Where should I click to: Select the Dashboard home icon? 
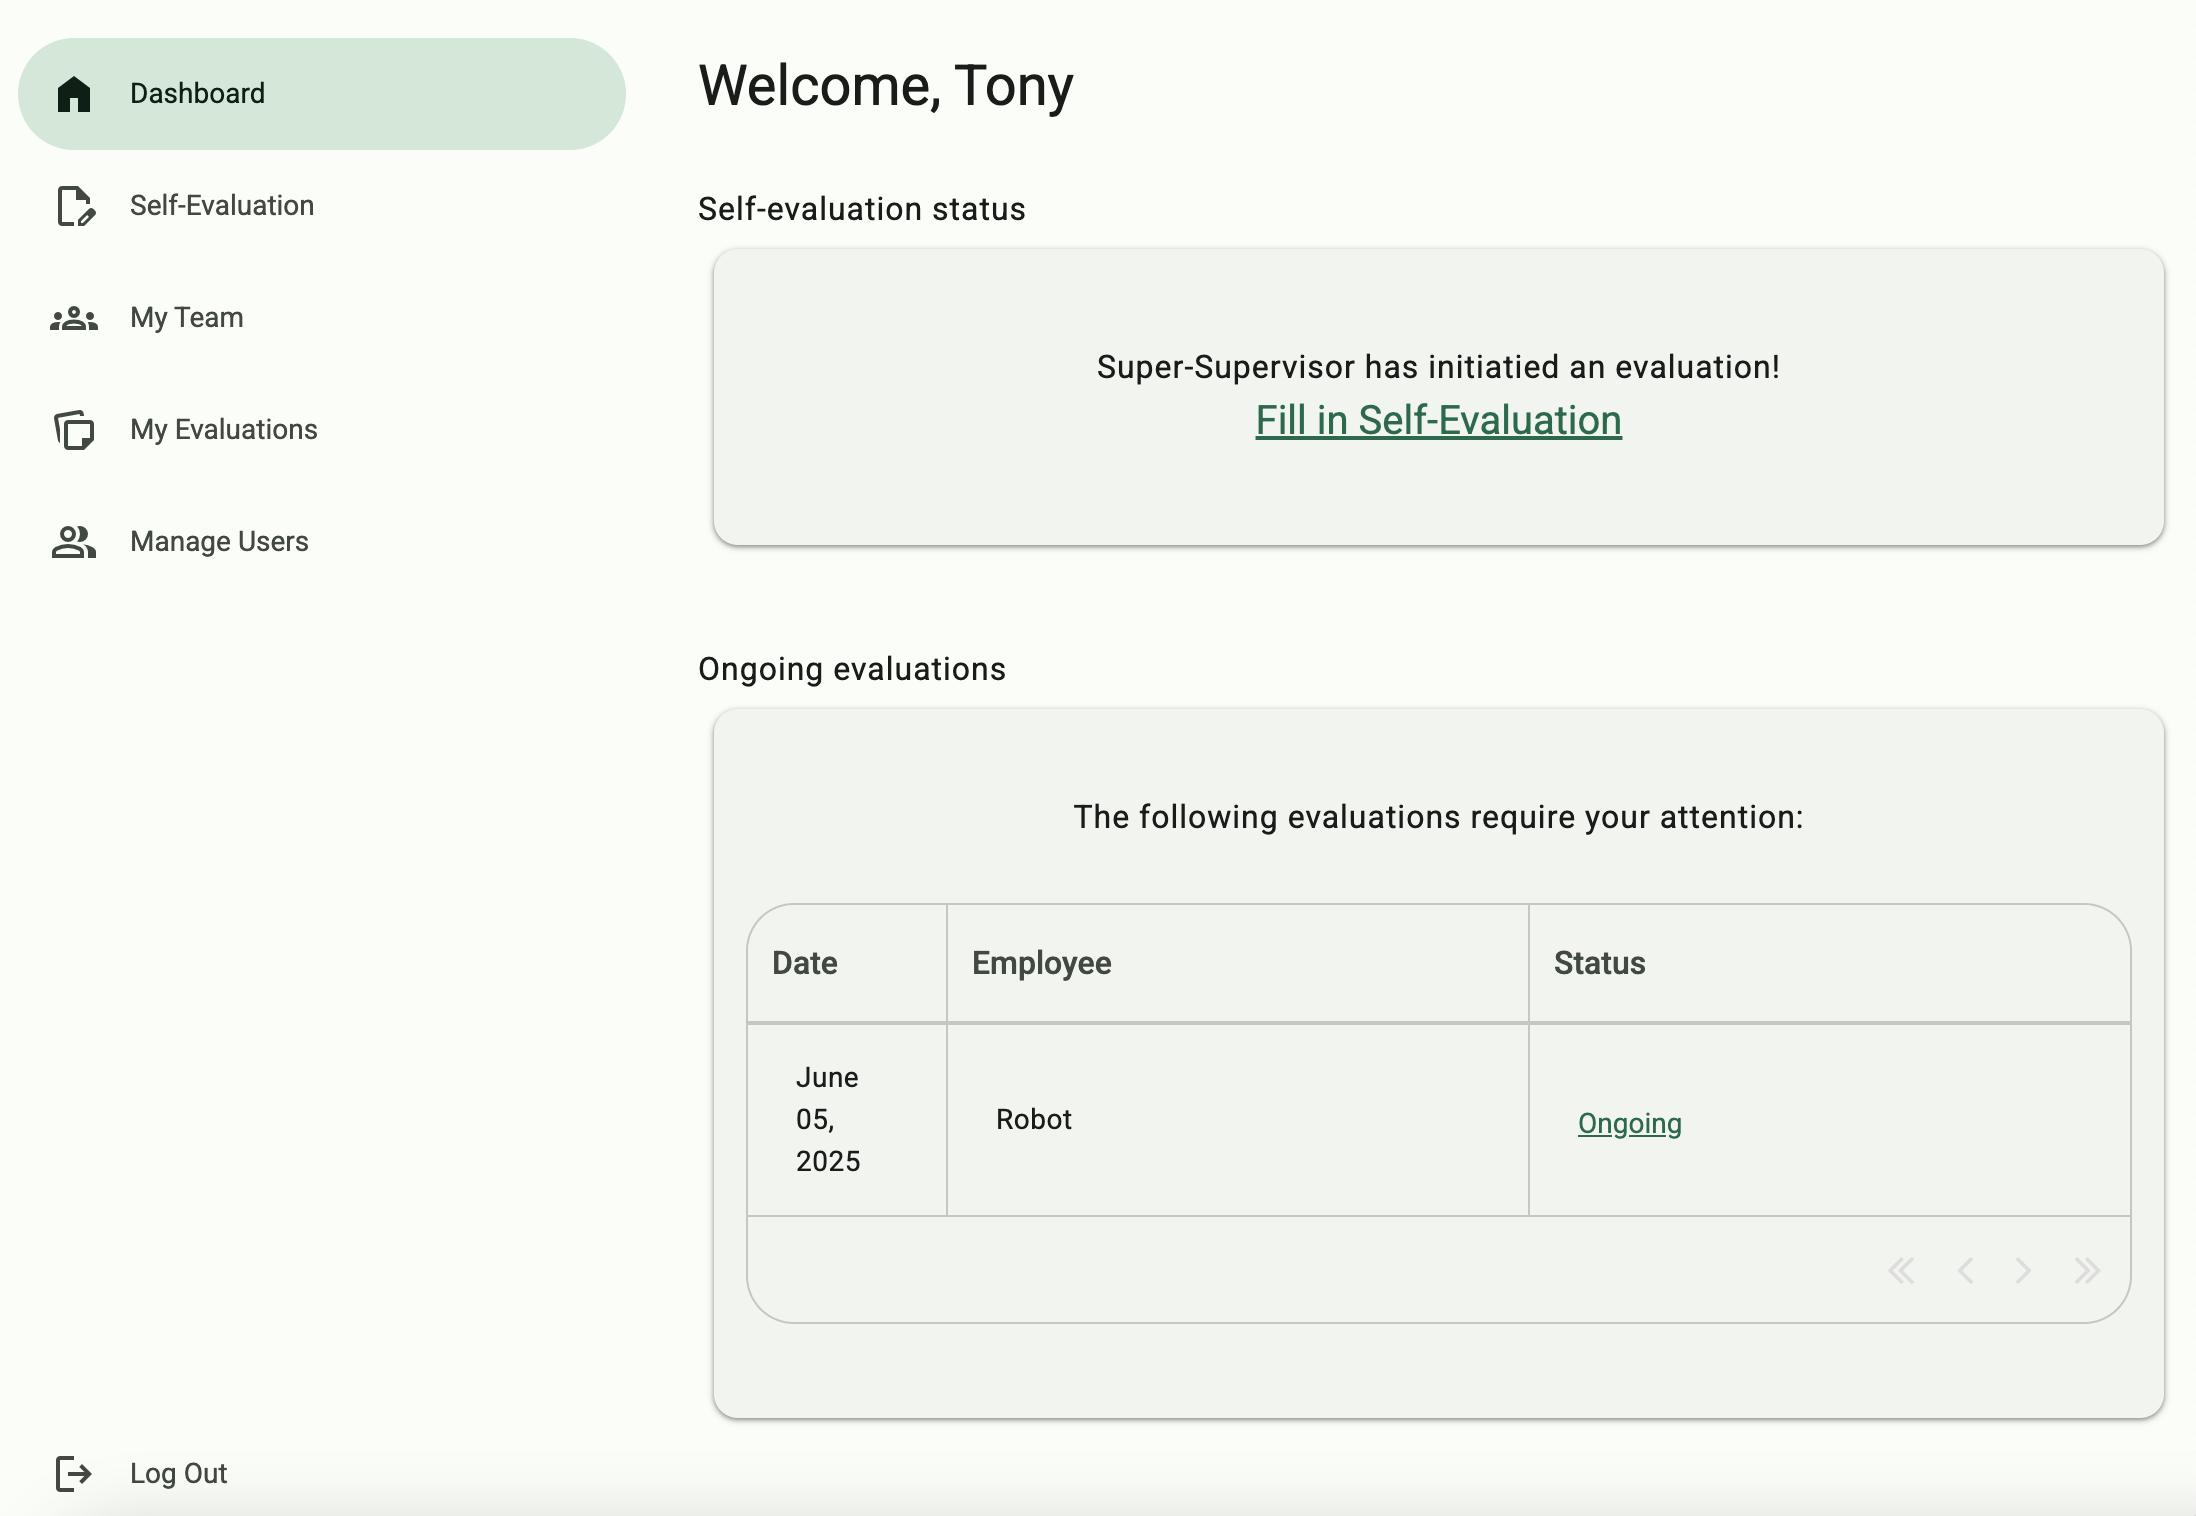(x=72, y=93)
